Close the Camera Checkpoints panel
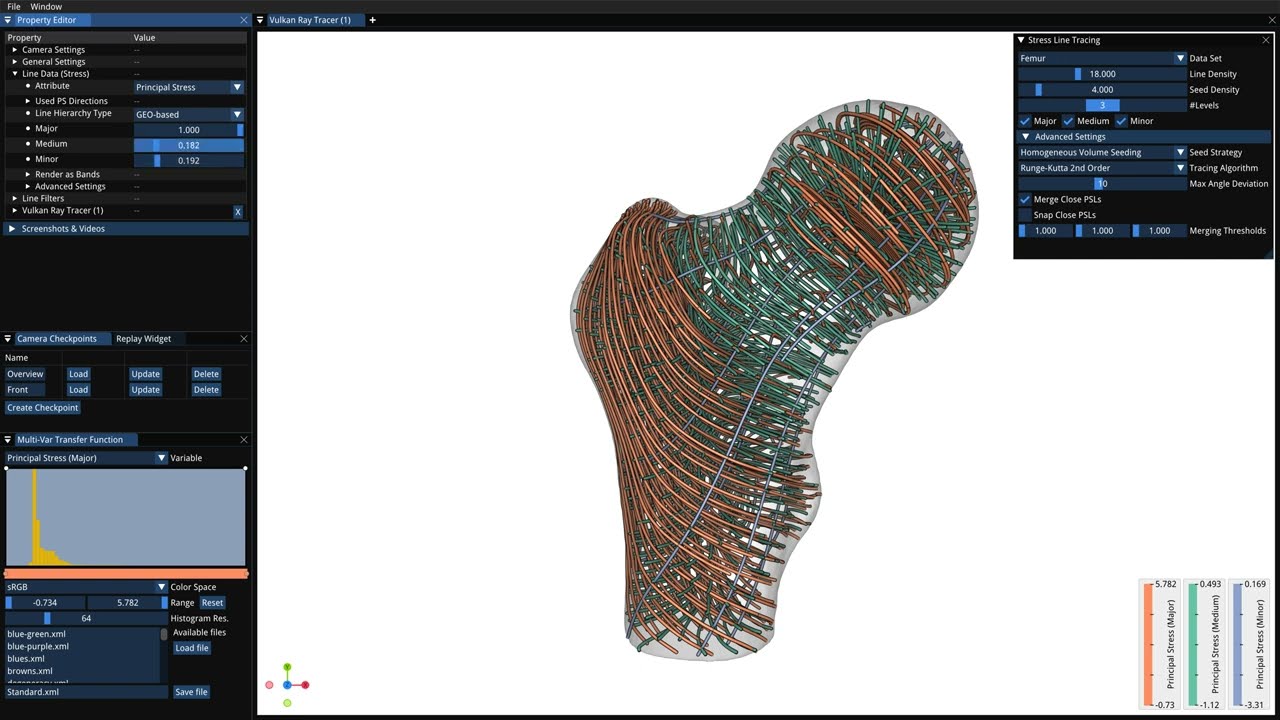 tap(244, 339)
